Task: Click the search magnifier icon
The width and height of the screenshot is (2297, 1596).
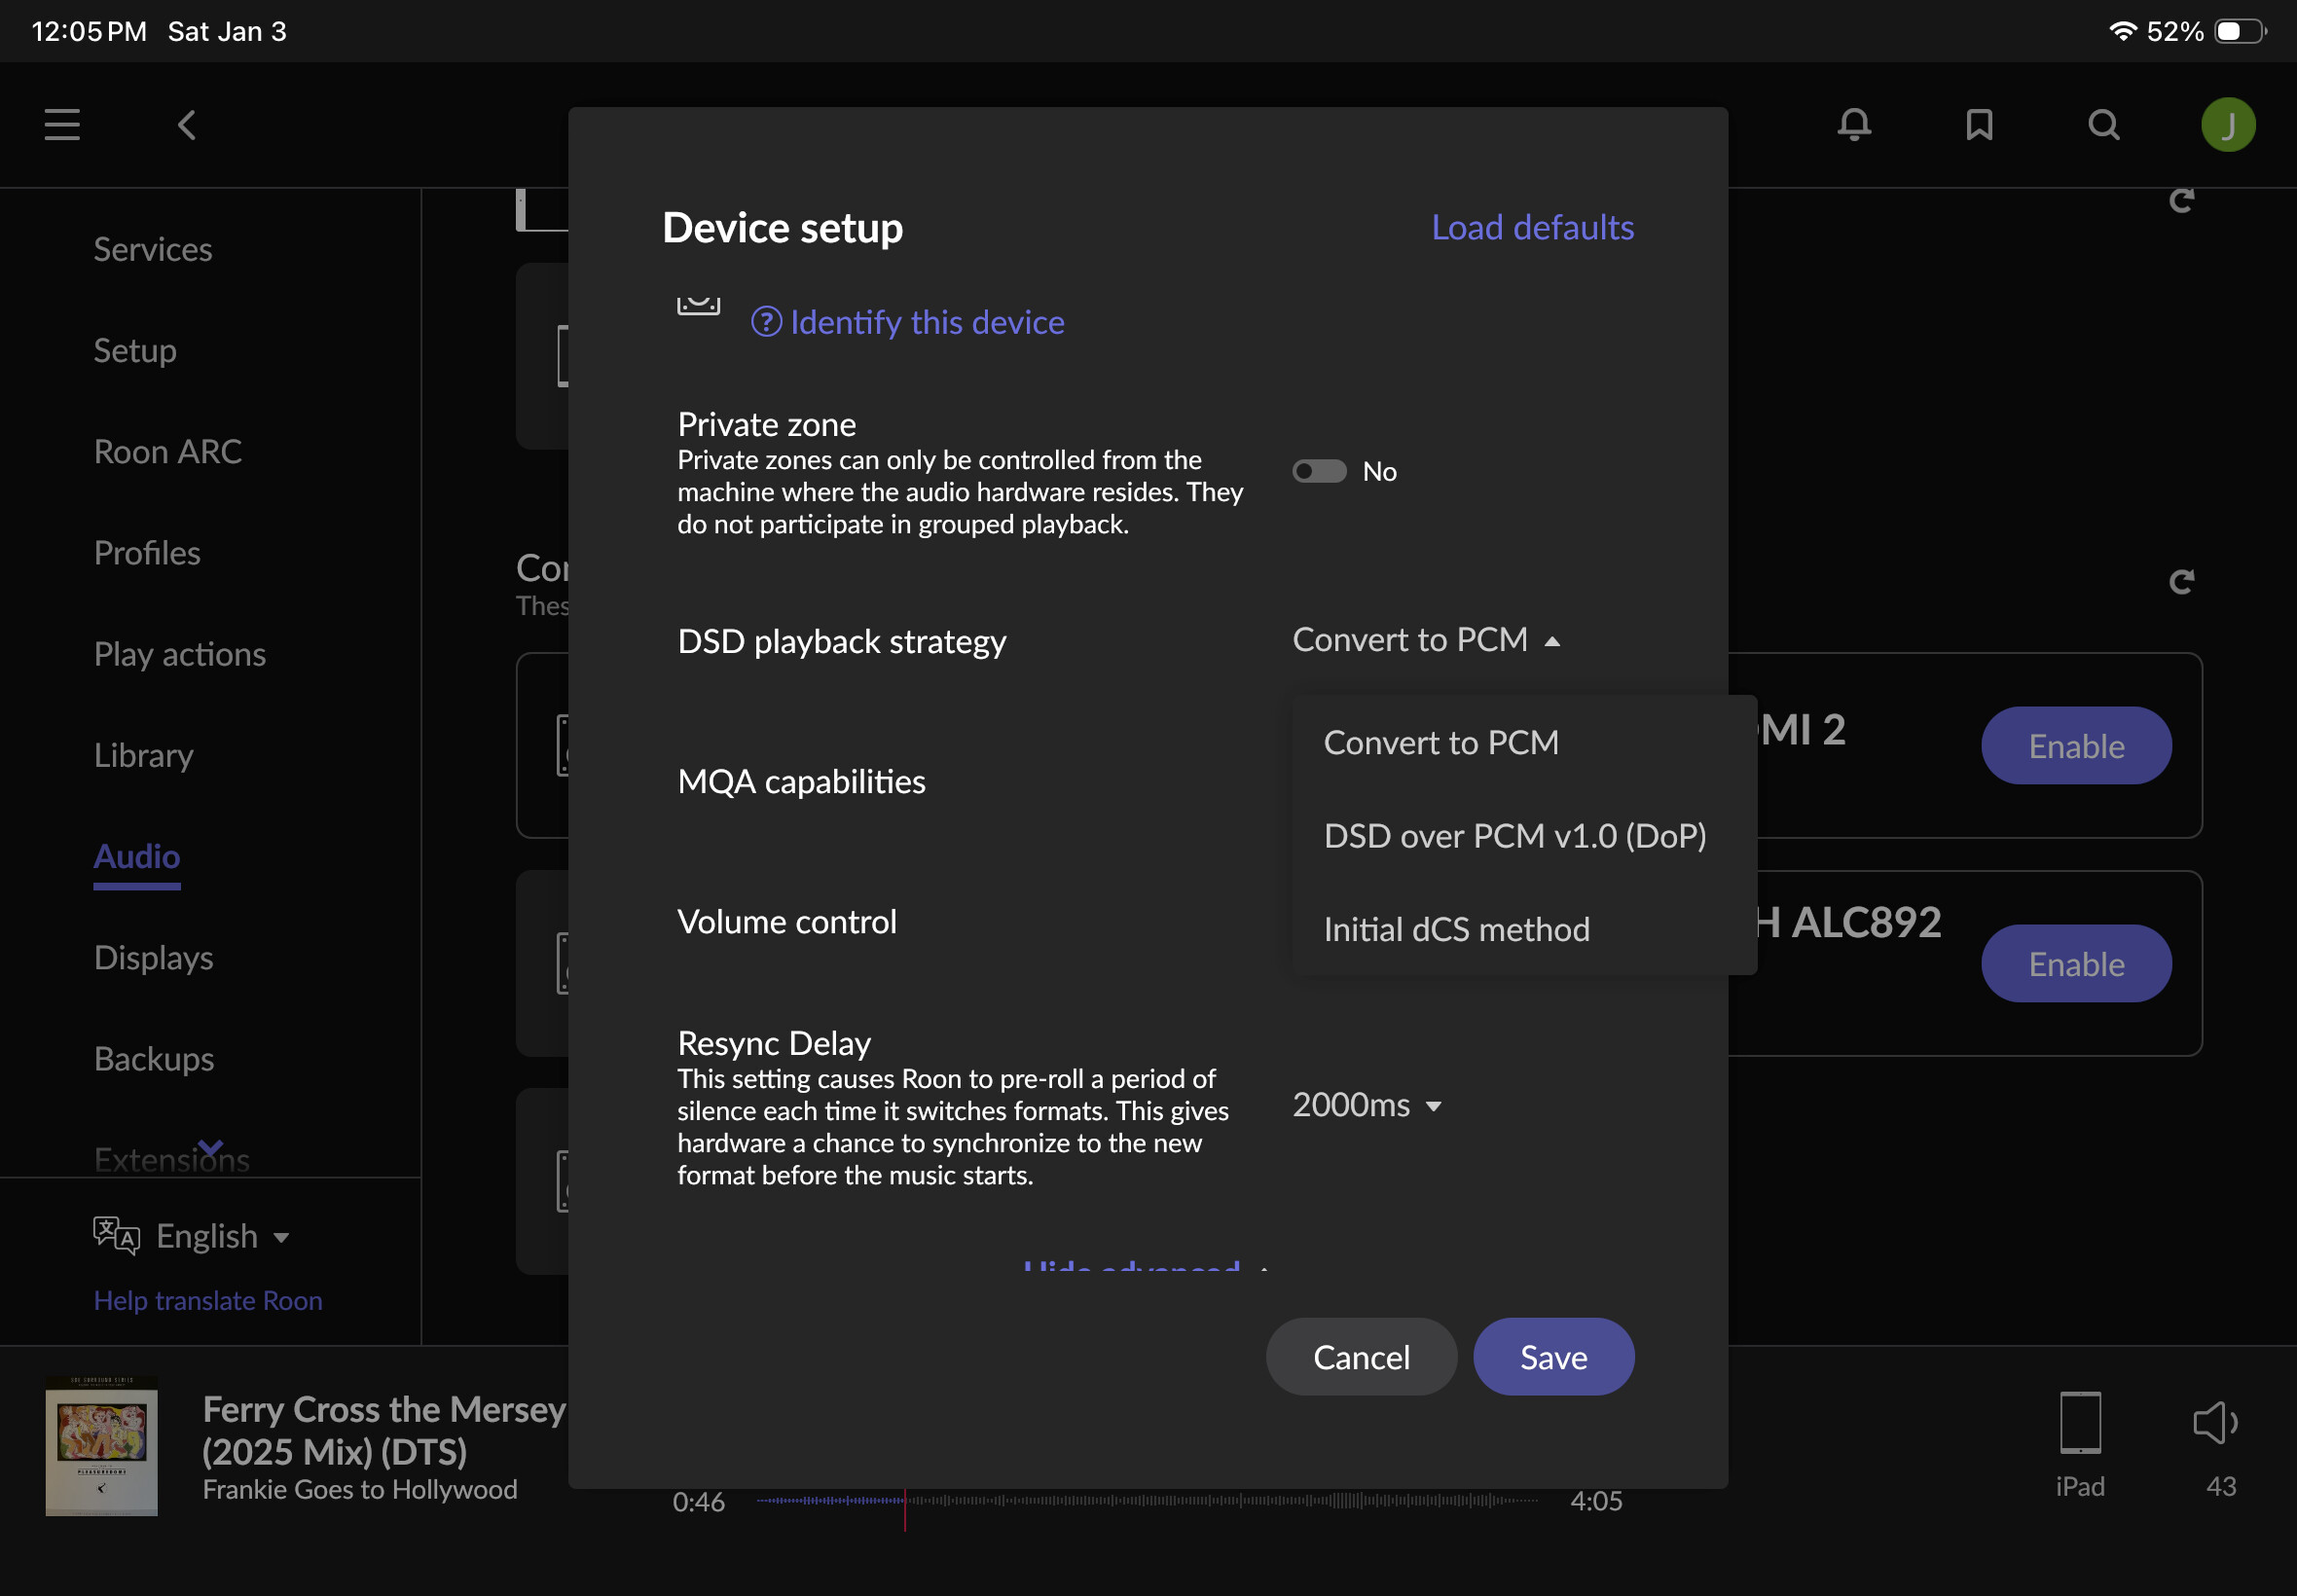Action: coord(2104,125)
